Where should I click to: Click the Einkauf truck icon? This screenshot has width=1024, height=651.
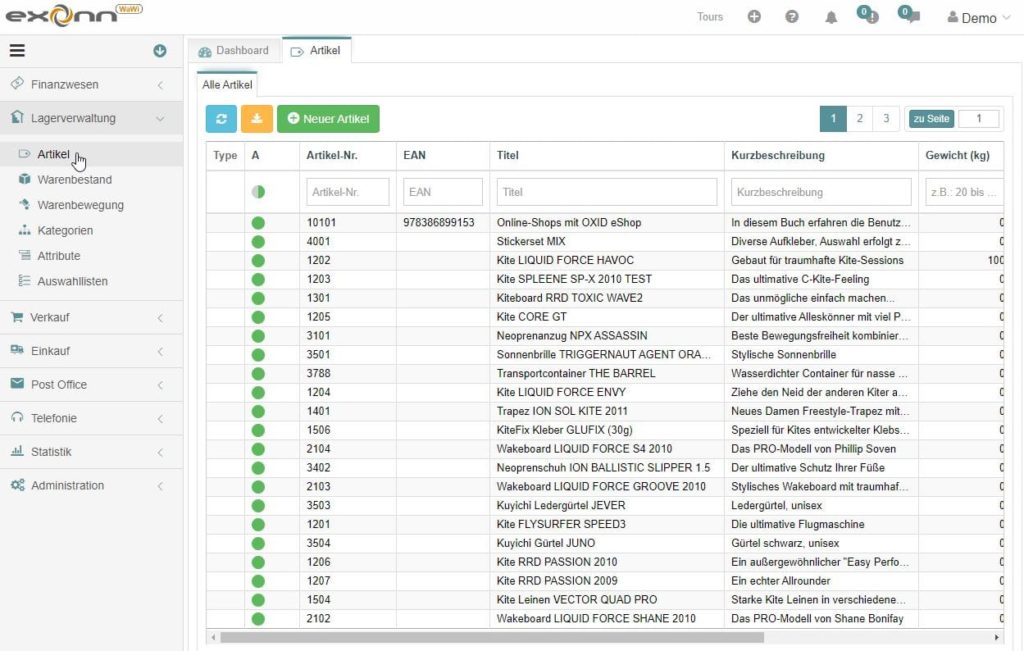[x=17, y=350]
